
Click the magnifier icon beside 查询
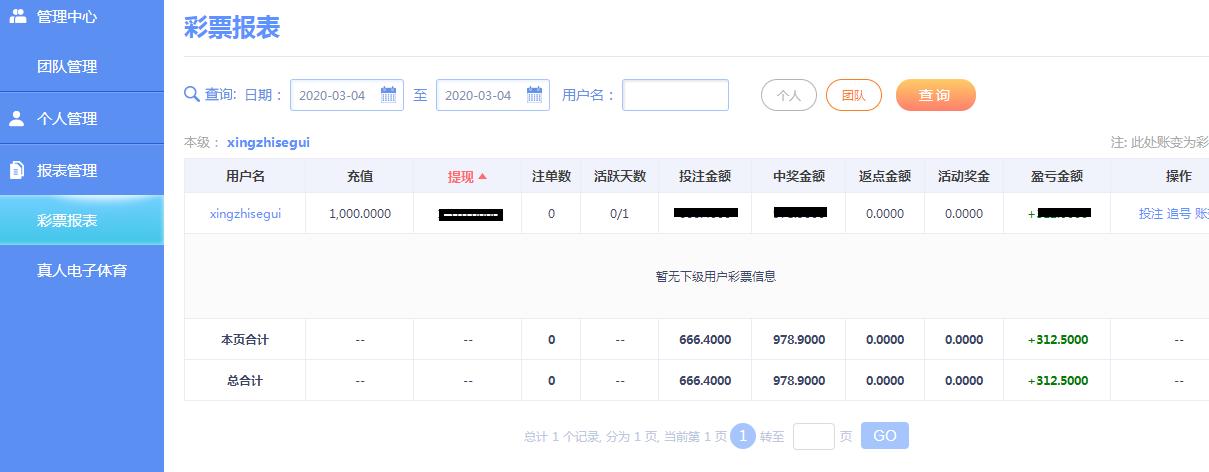(192, 95)
